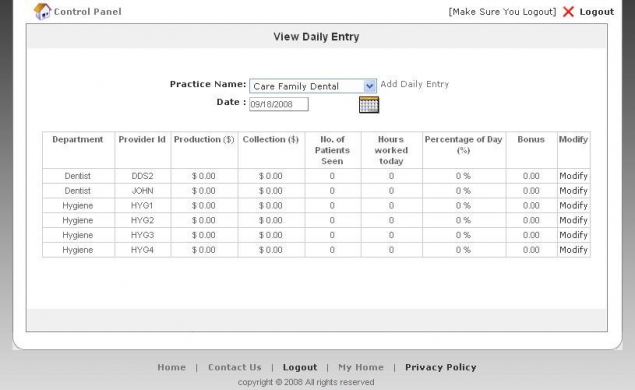The image size is (635, 390).
Task: Click bonus 0.00 in HYG2 row
Action: click(x=531, y=220)
